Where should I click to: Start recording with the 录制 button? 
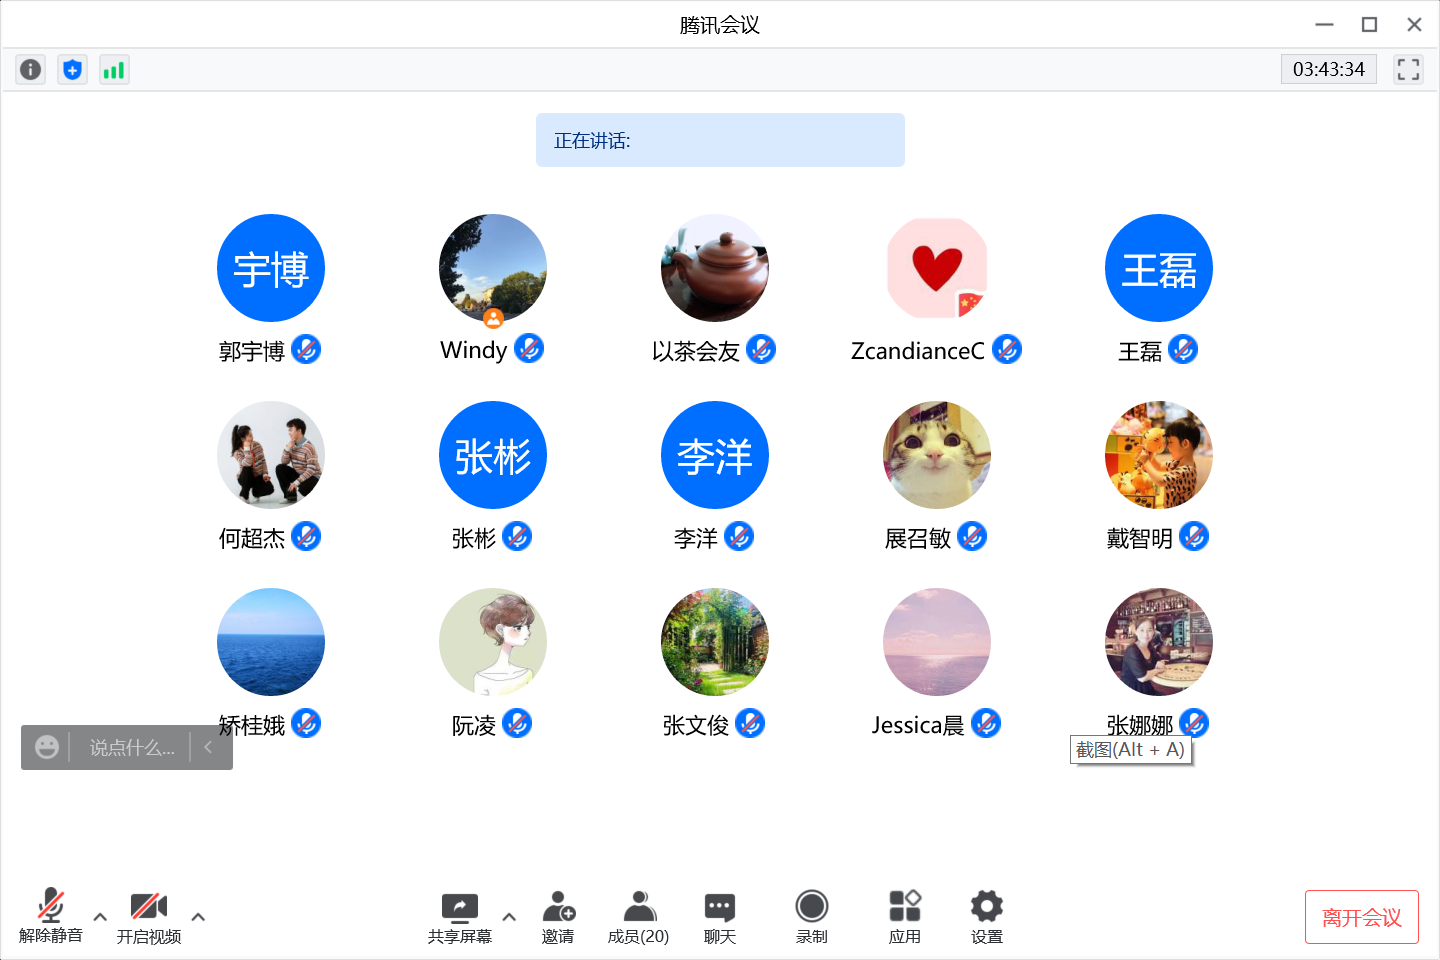pos(811,917)
